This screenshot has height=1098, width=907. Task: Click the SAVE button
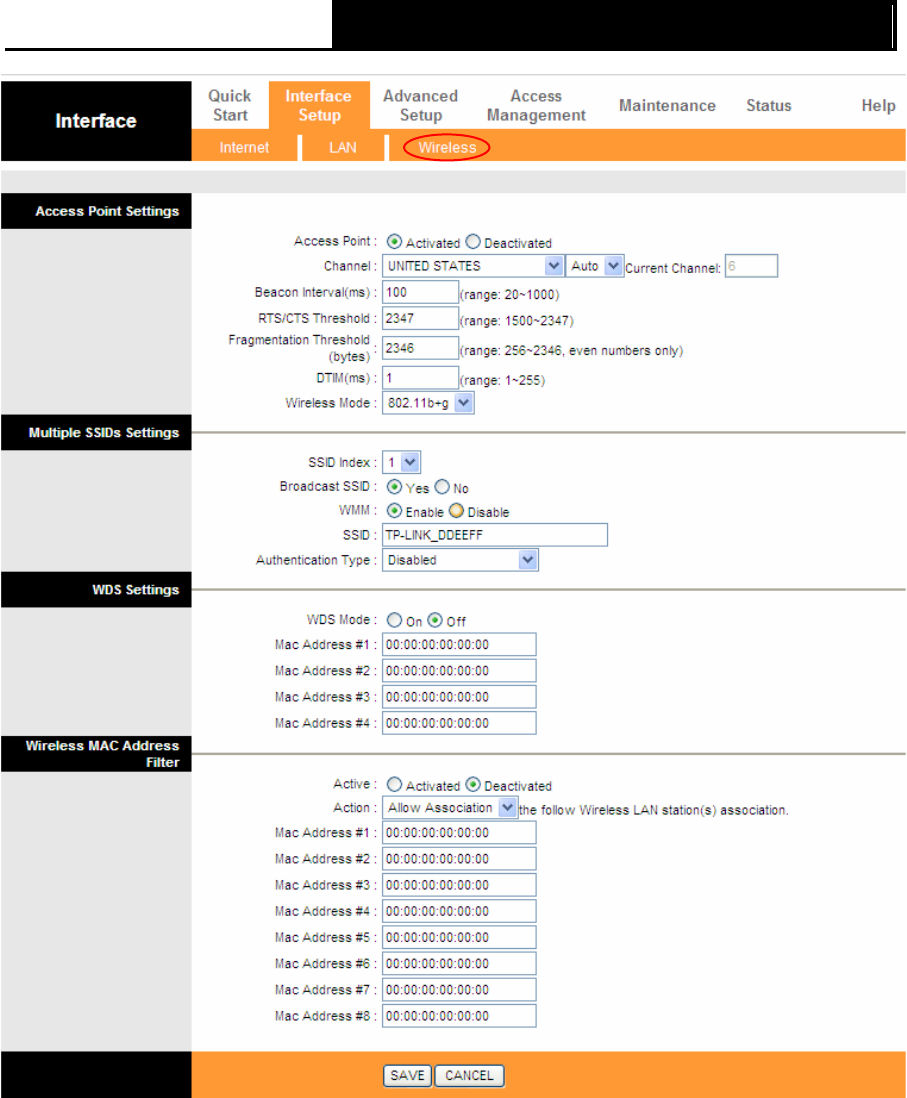point(407,1076)
